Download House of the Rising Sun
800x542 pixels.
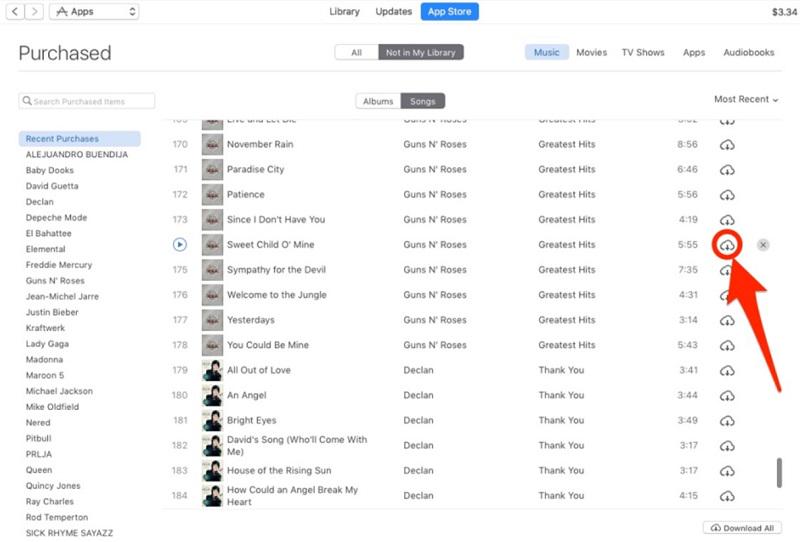(x=727, y=471)
